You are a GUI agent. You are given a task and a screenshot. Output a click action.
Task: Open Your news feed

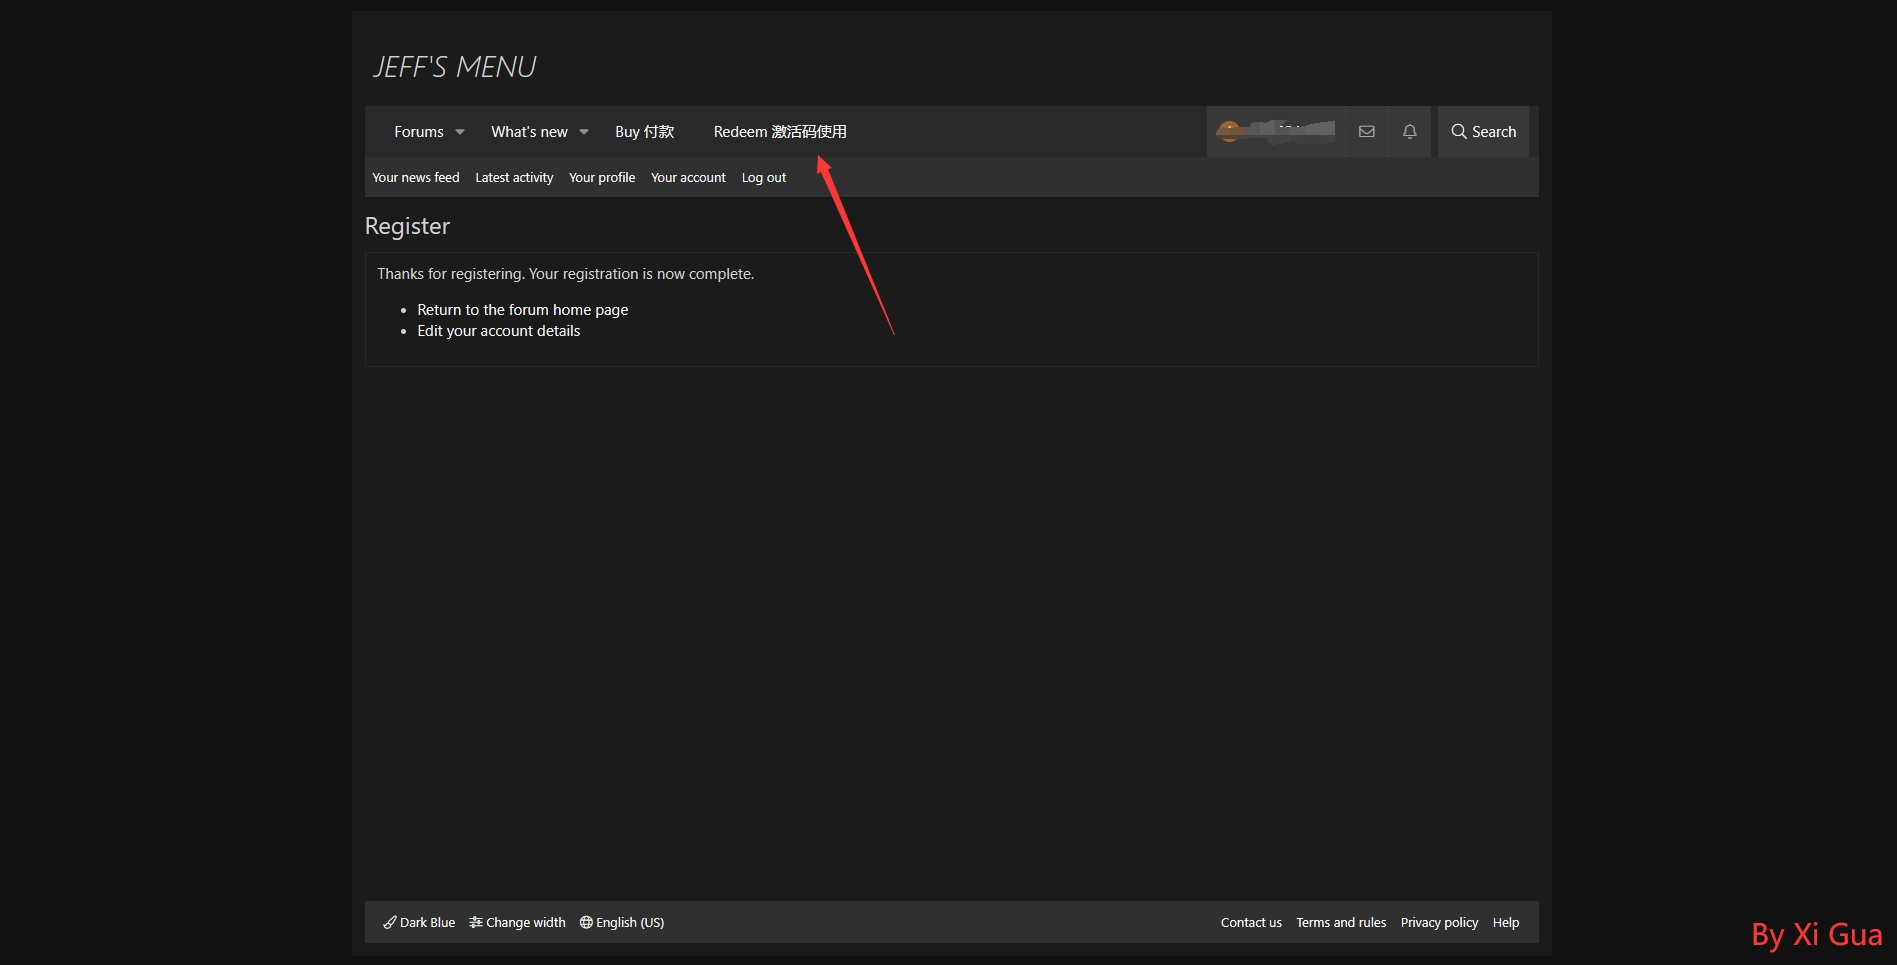(415, 178)
